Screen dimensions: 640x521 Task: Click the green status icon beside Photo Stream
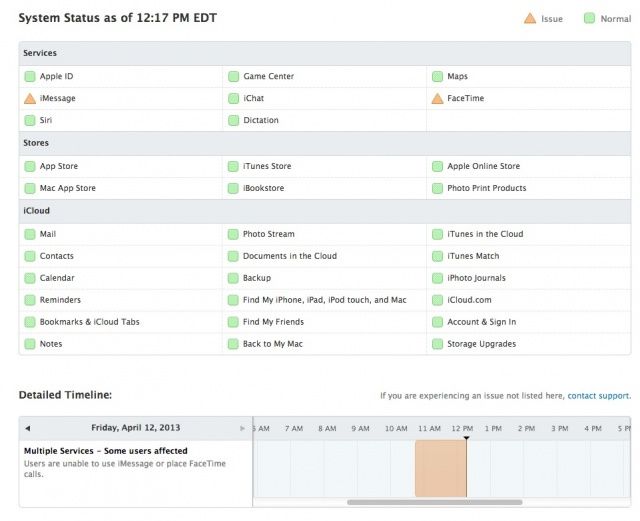tap(233, 234)
